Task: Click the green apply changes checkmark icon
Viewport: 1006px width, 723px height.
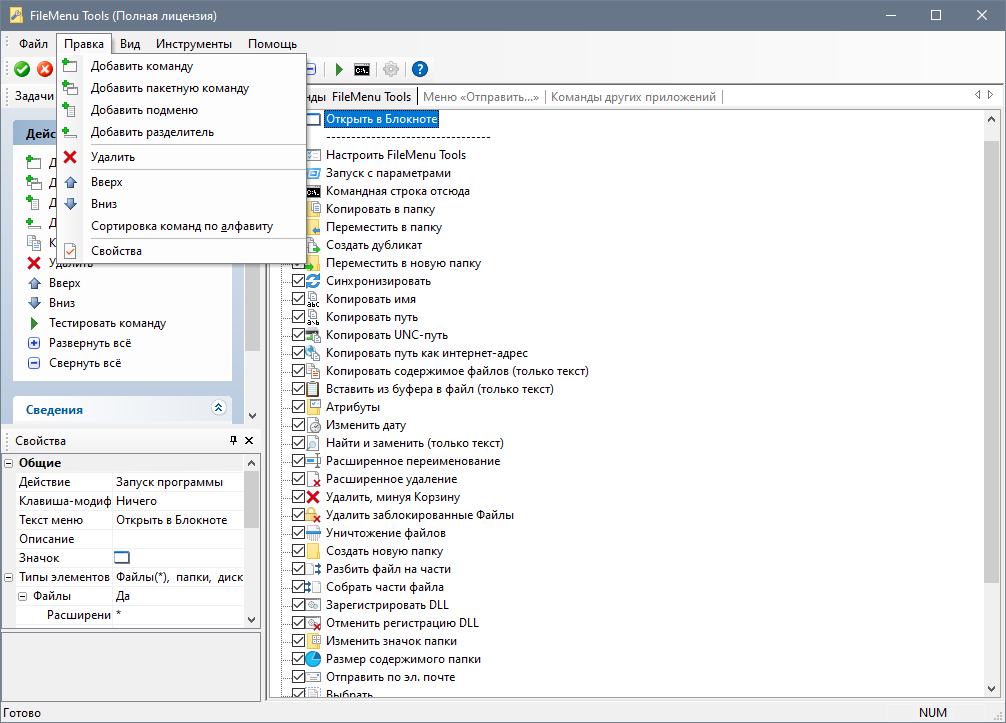Action: [x=22, y=69]
